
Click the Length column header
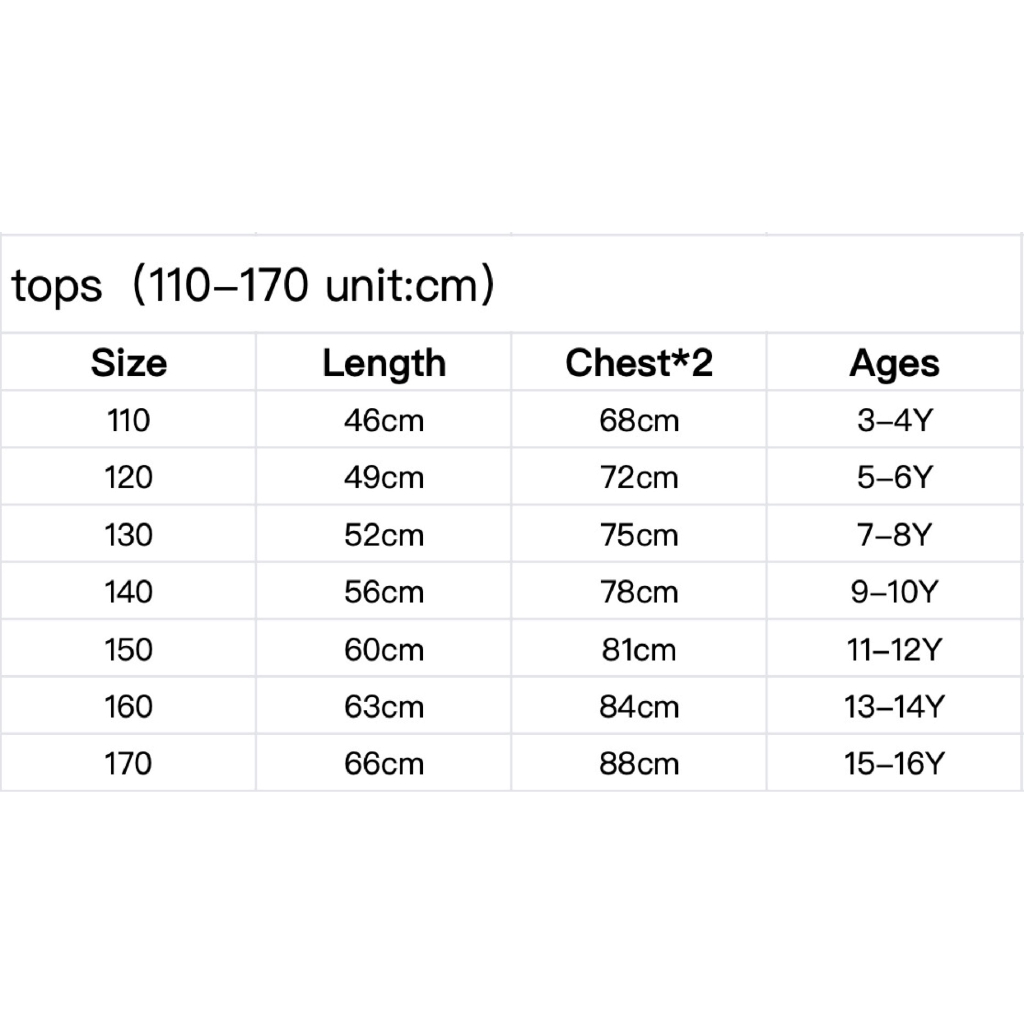[x=384, y=363]
